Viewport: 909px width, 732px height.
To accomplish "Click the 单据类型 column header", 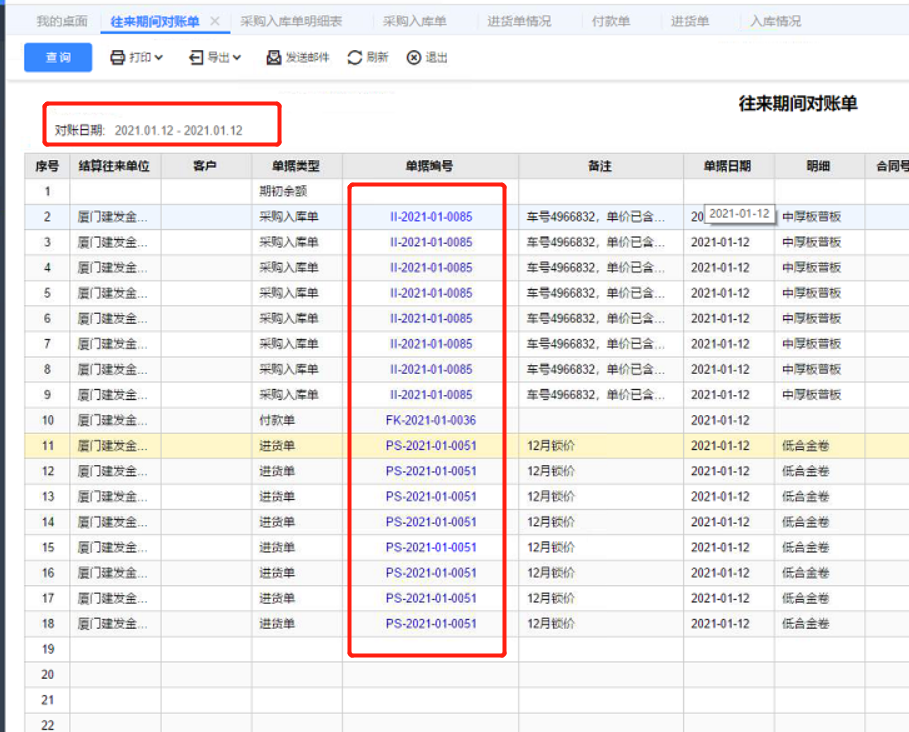I will pyautogui.click(x=296, y=166).
